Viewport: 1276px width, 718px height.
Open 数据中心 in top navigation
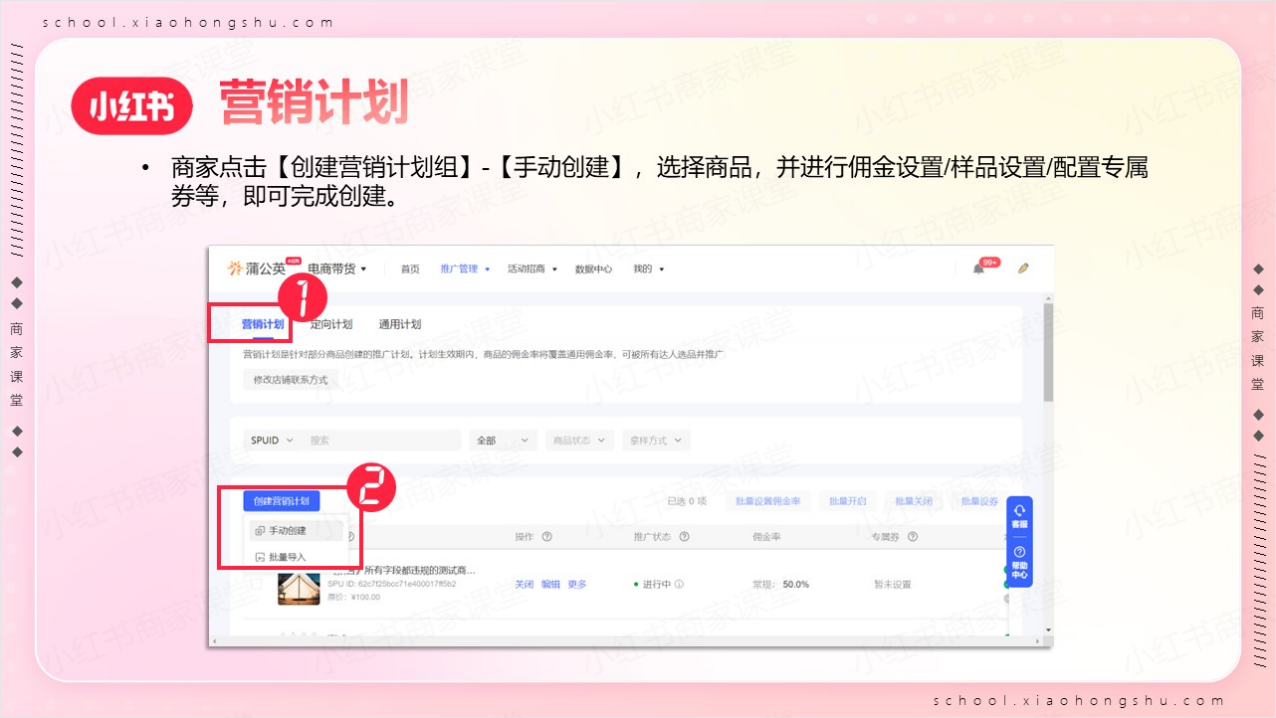pyautogui.click(x=594, y=268)
